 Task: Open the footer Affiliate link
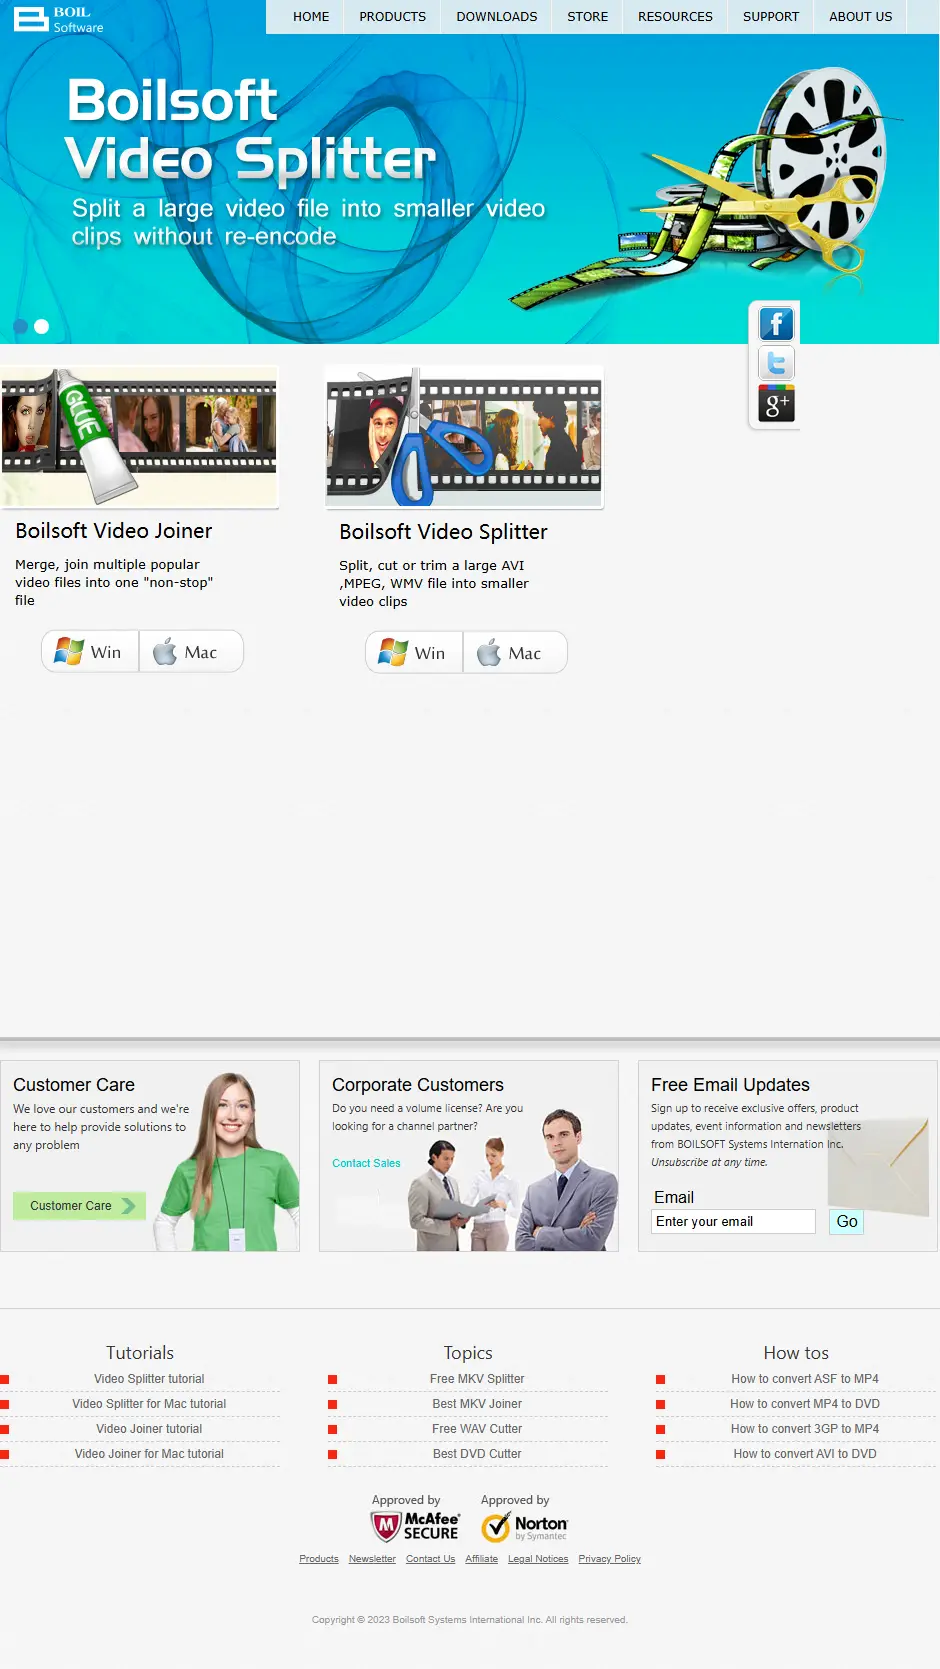point(481,1559)
